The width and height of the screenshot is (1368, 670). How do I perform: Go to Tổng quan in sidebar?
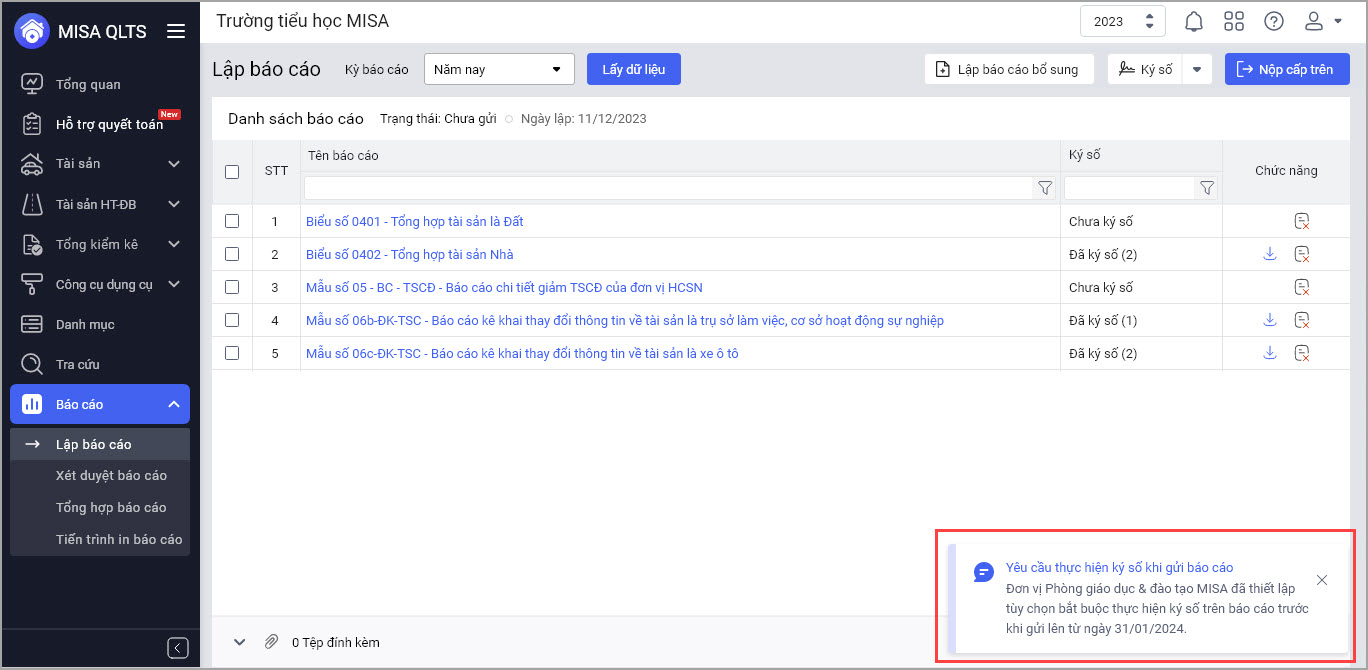(x=88, y=84)
